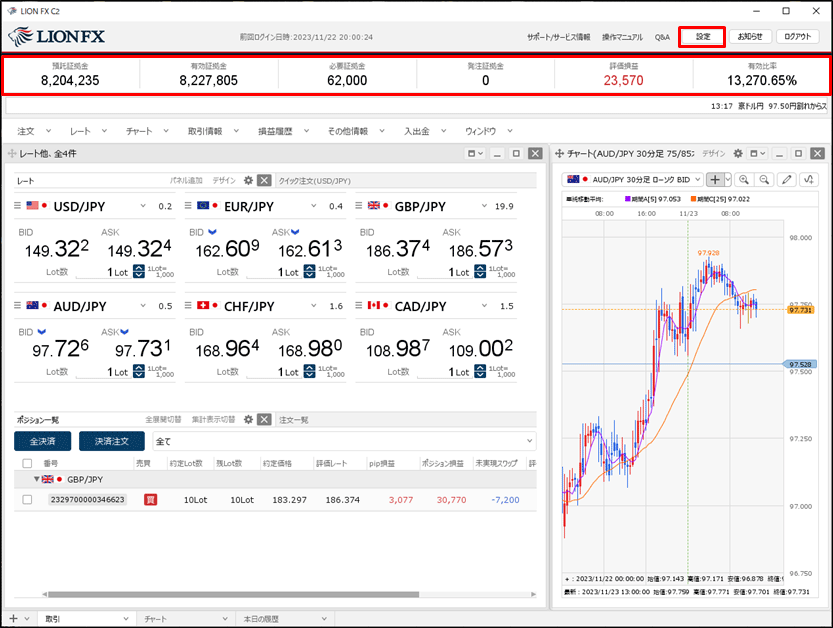Open the AUD/JPY chart symbol dropdown
This screenshot has width=833, height=628.
click(x=697, y=180)
